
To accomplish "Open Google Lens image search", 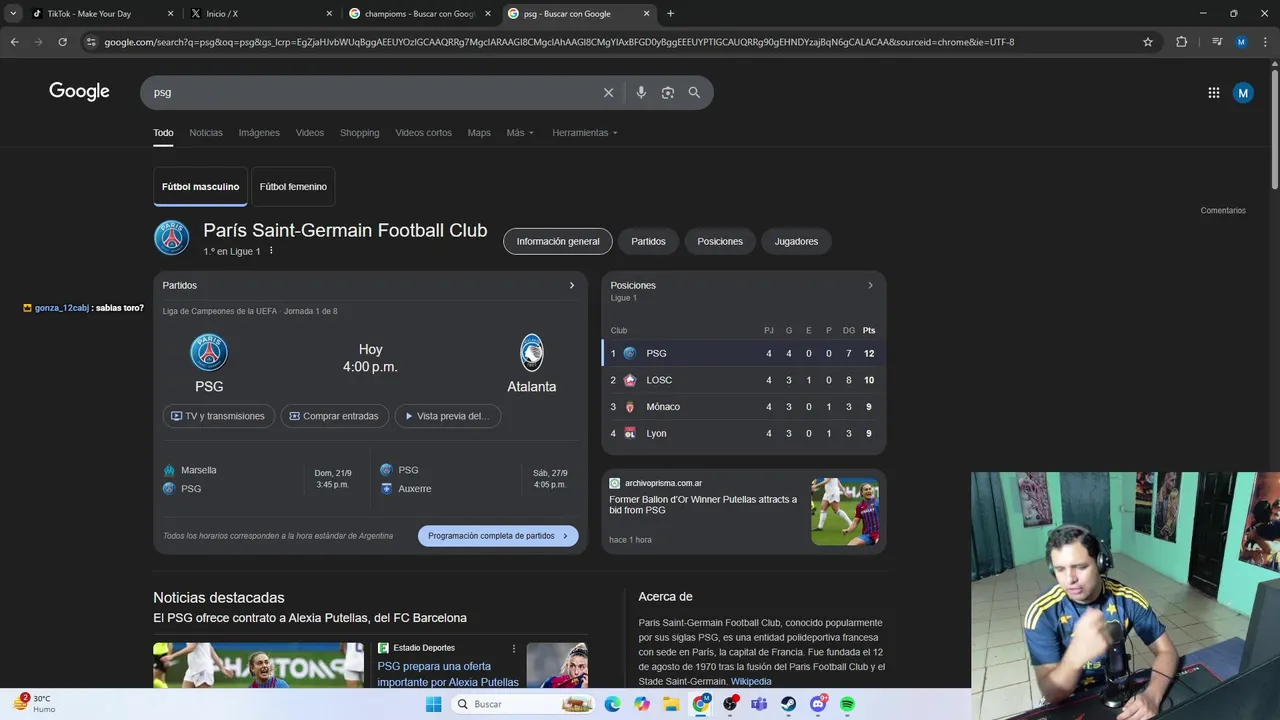I will tap(667, 92).
